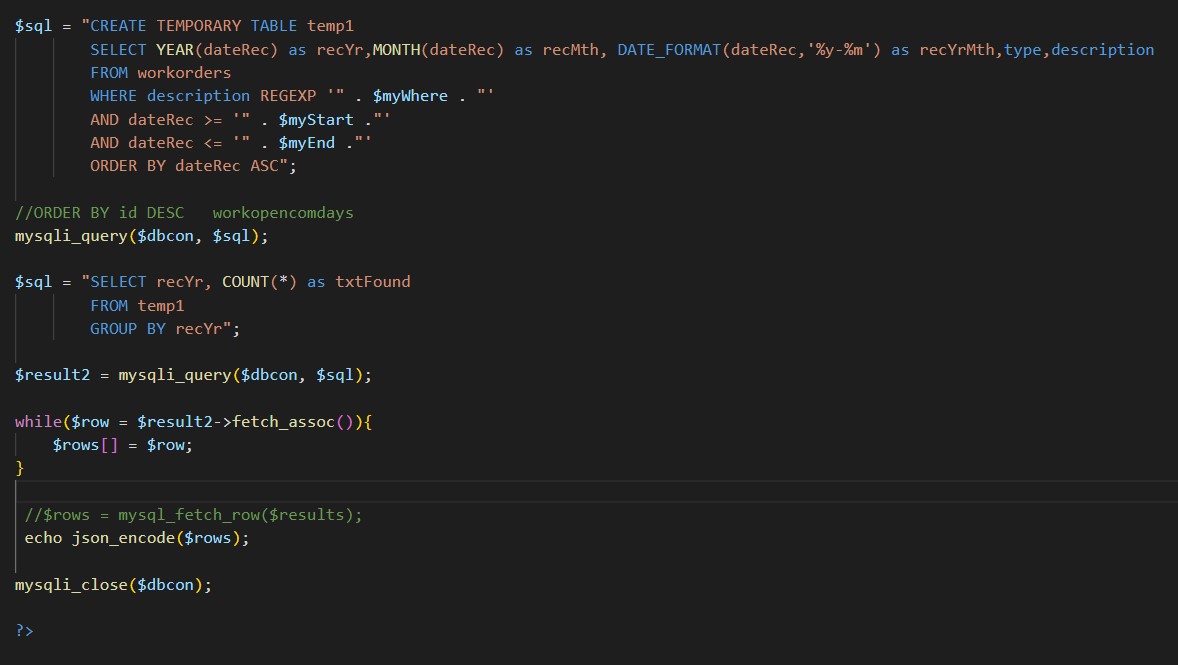Click the while keyword
This screenshot has width=1178, height=665.
click(38, 422)
